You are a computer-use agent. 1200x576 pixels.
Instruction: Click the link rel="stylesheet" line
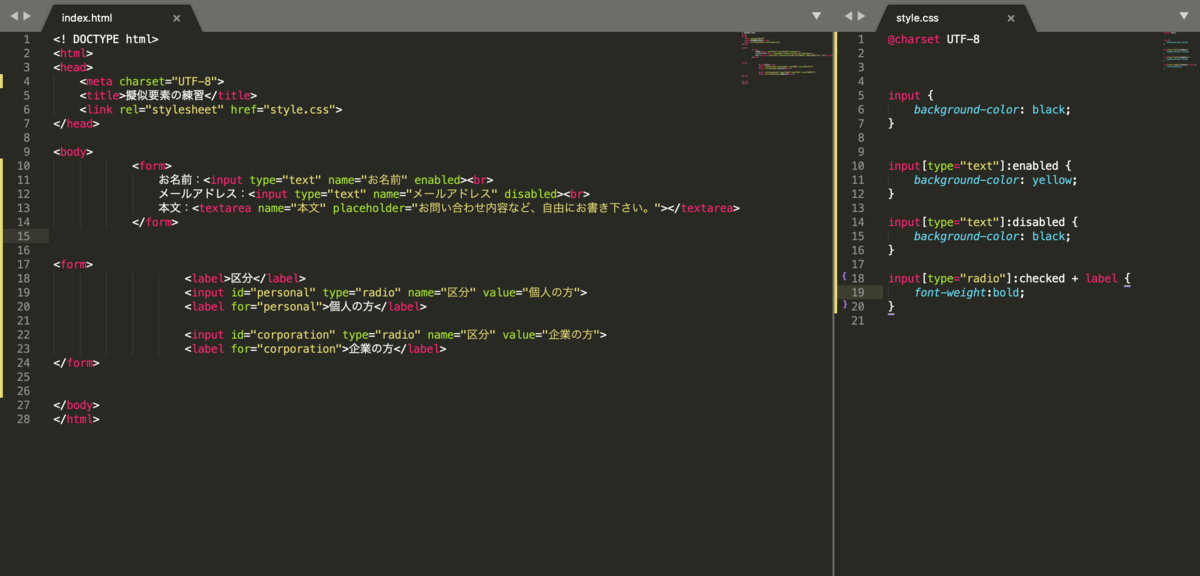211,109
